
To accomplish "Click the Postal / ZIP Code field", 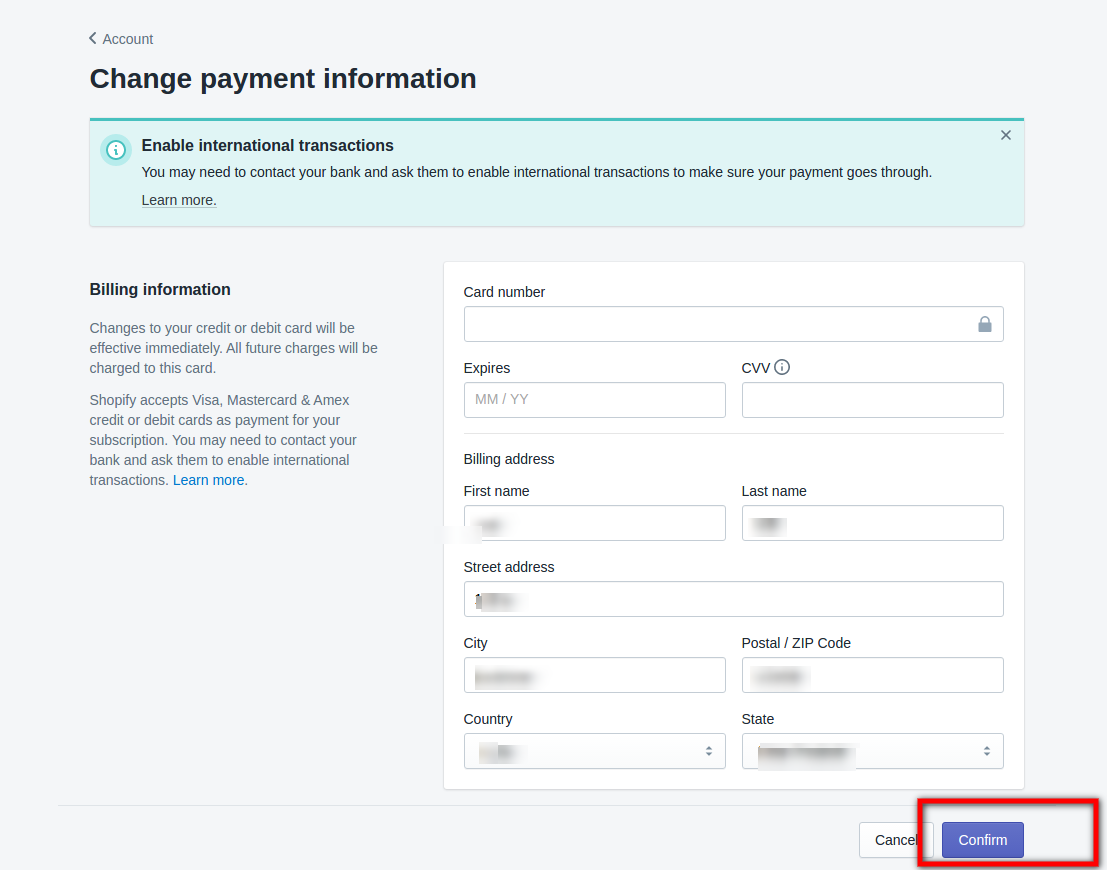I will click(872, 675).
